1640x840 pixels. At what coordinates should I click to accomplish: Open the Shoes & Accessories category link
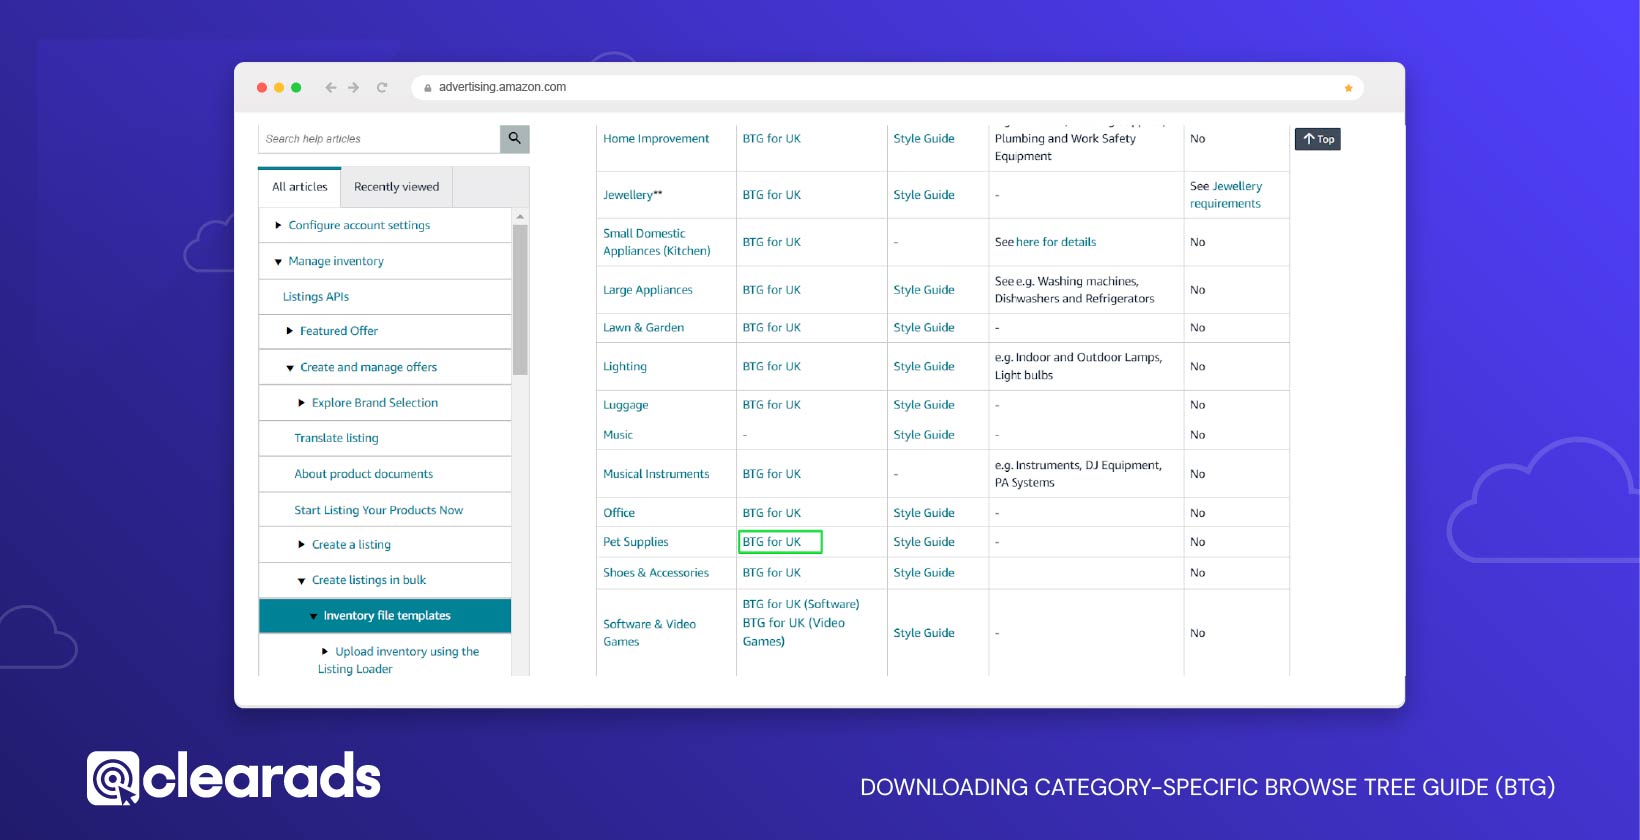coord(656,573)
